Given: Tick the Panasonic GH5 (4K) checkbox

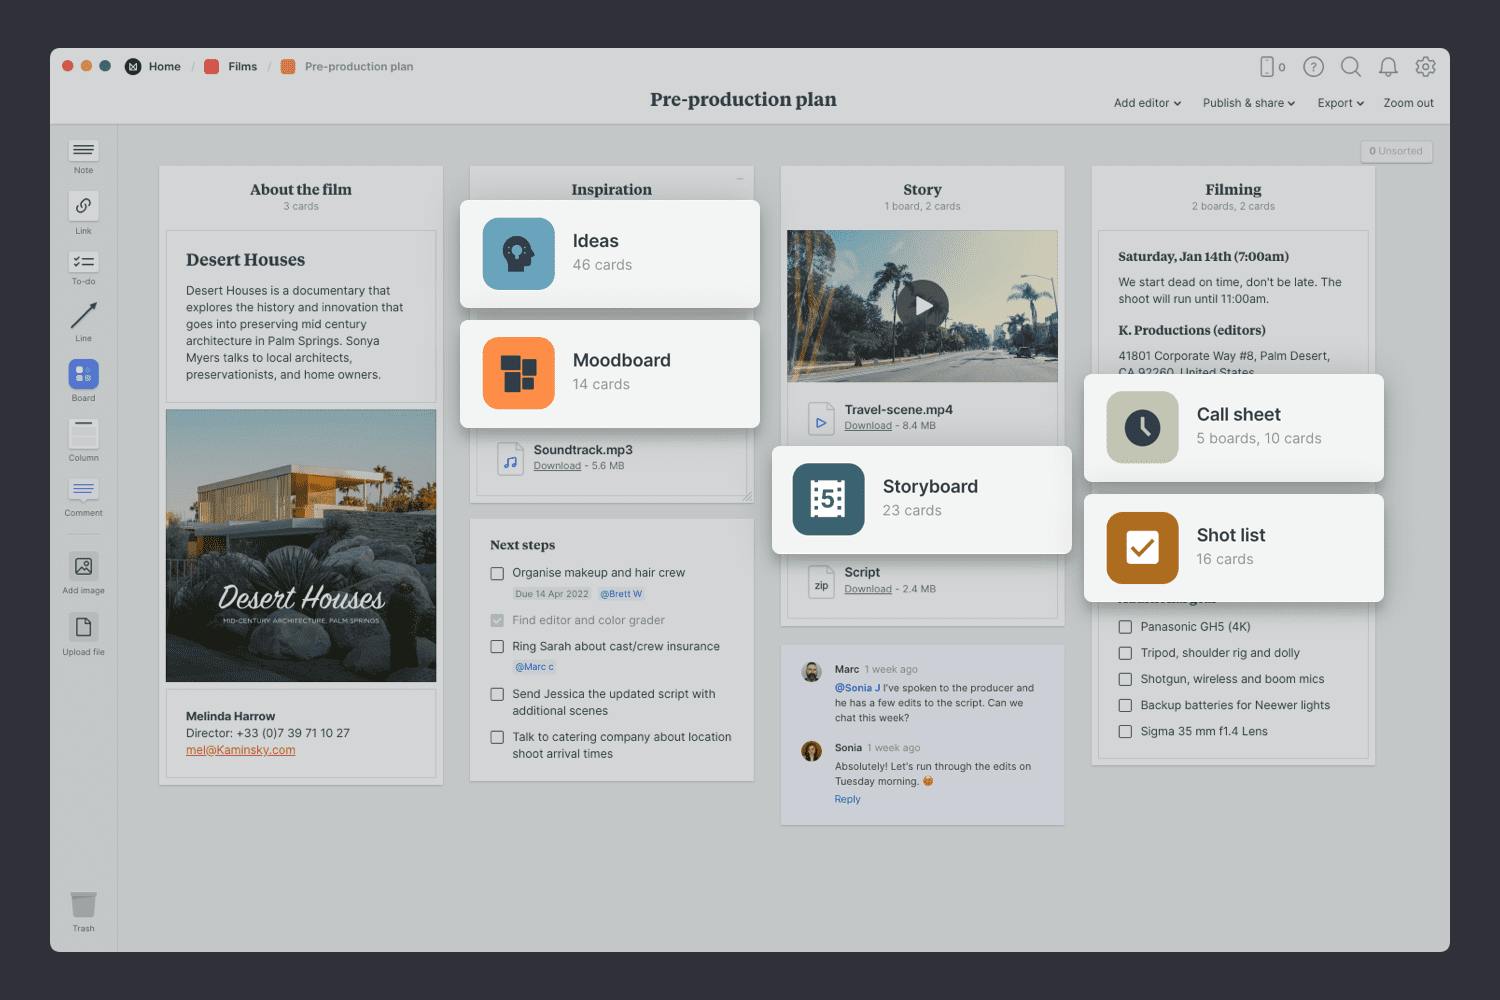Looking at the screenshot, I should 1125,627.
